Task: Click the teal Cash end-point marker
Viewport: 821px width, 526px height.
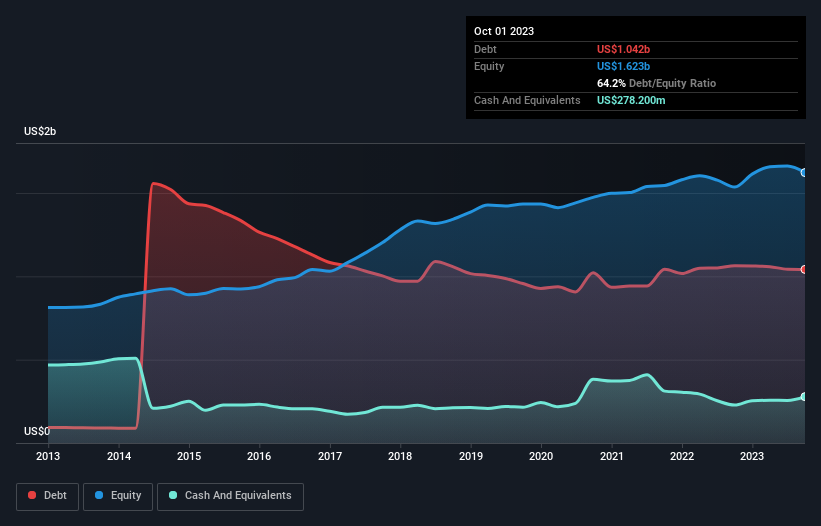Action: pyautogui.click(x=804, y=397)
